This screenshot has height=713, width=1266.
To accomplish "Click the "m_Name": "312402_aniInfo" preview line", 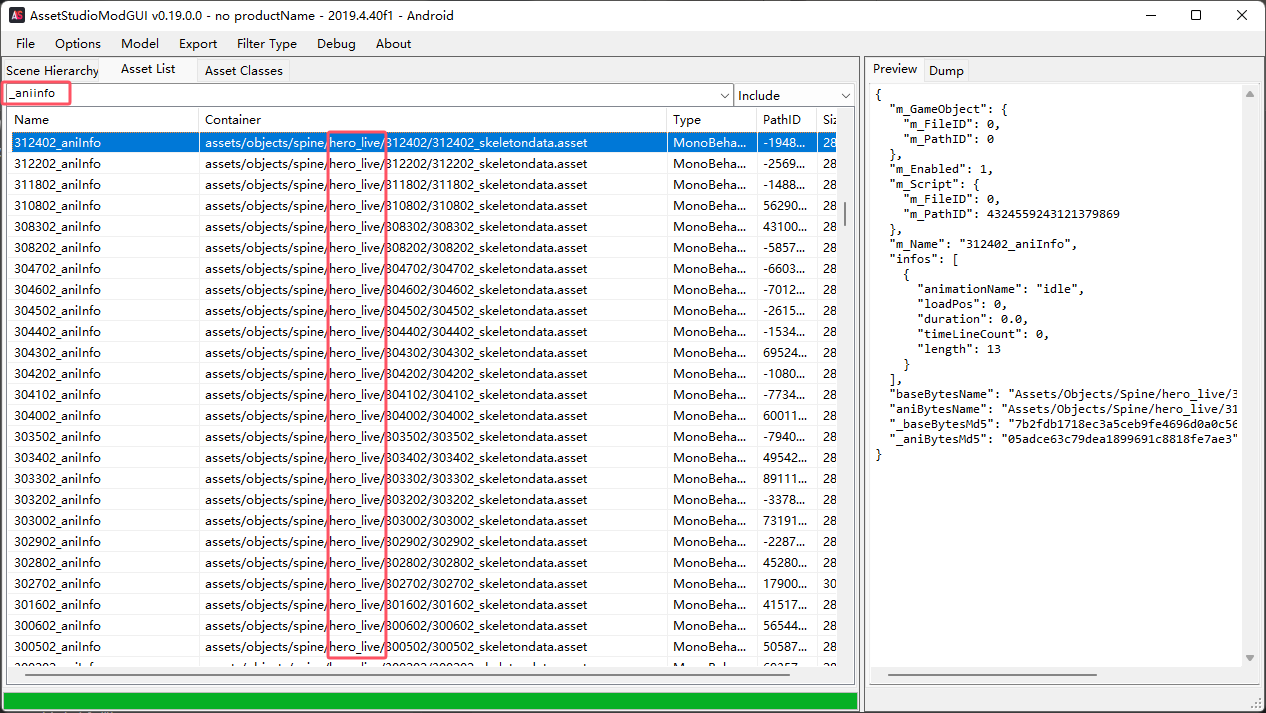I will tap(983, 244).
